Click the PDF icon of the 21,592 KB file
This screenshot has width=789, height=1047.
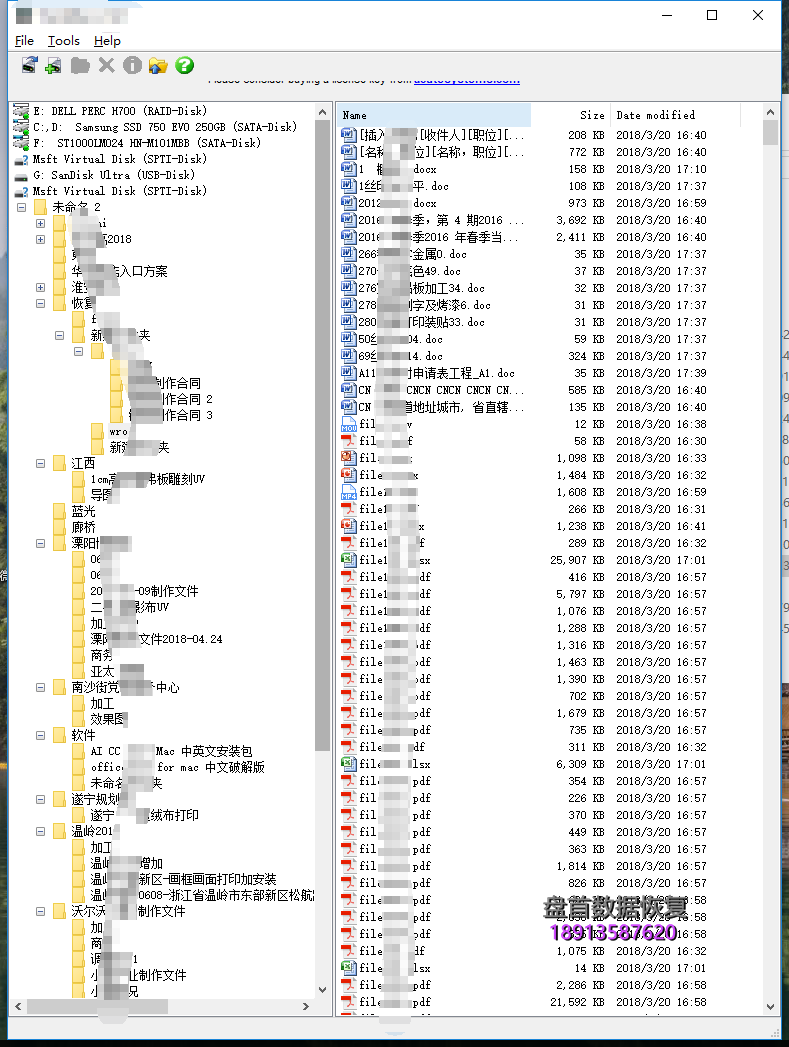click(348, 1002)
